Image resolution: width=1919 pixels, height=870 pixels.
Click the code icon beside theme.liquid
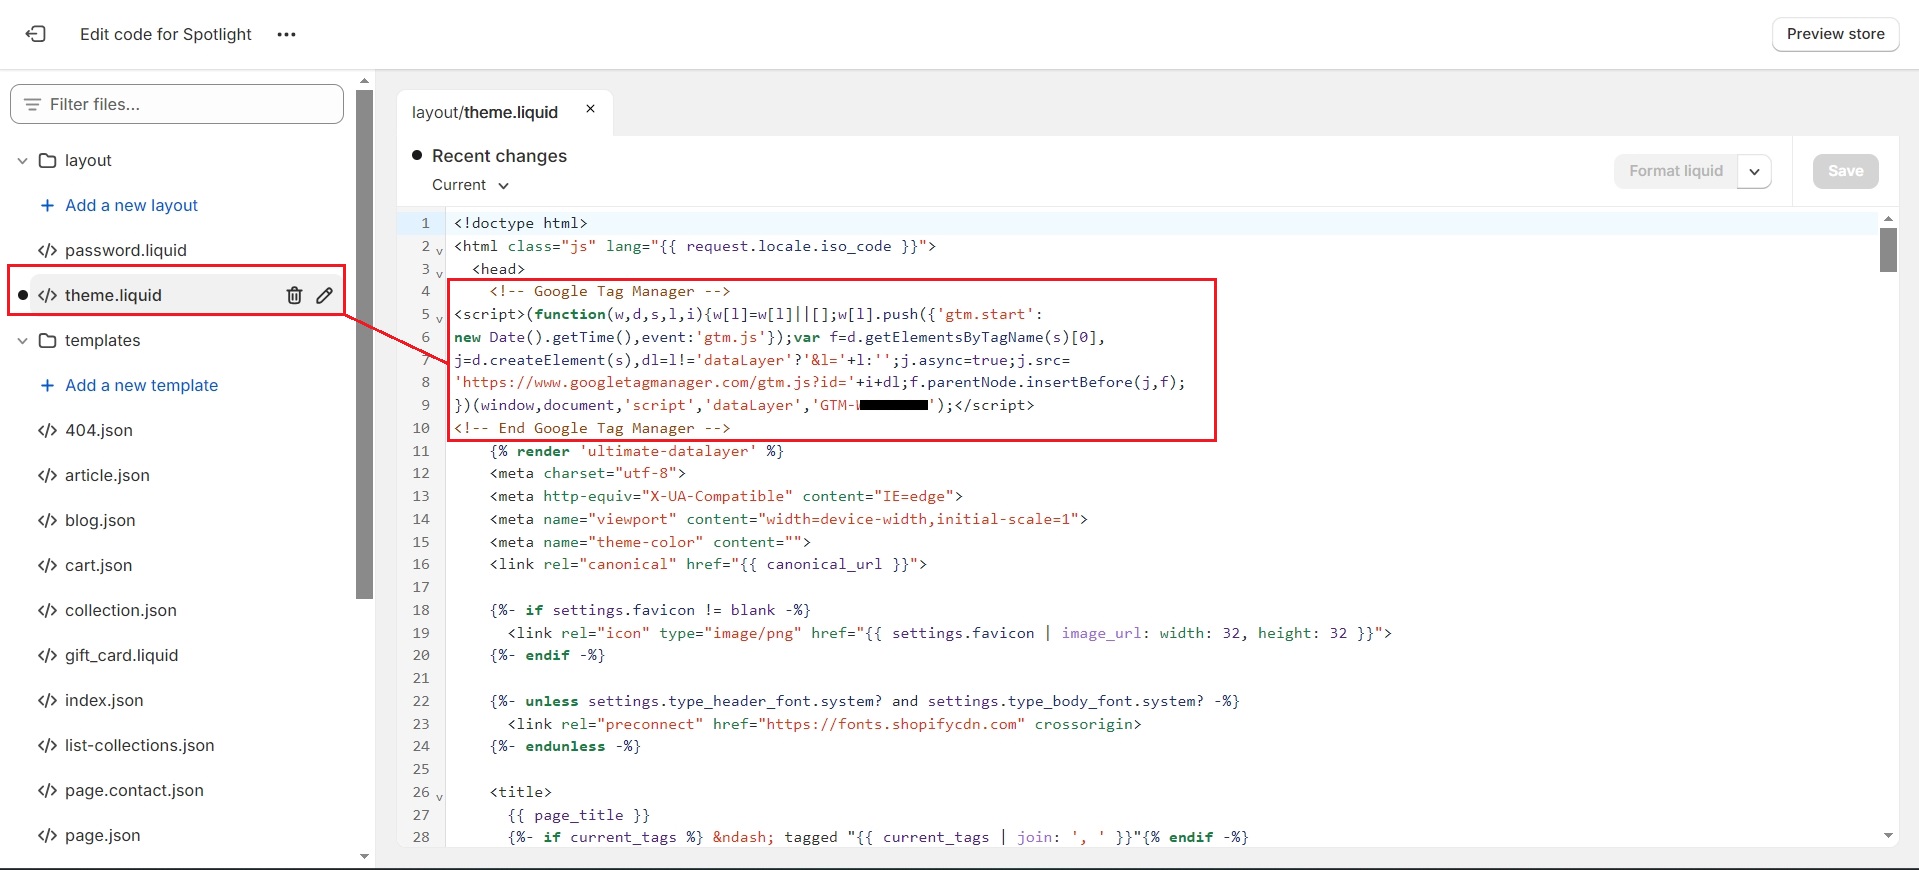[x=47, y=295]
